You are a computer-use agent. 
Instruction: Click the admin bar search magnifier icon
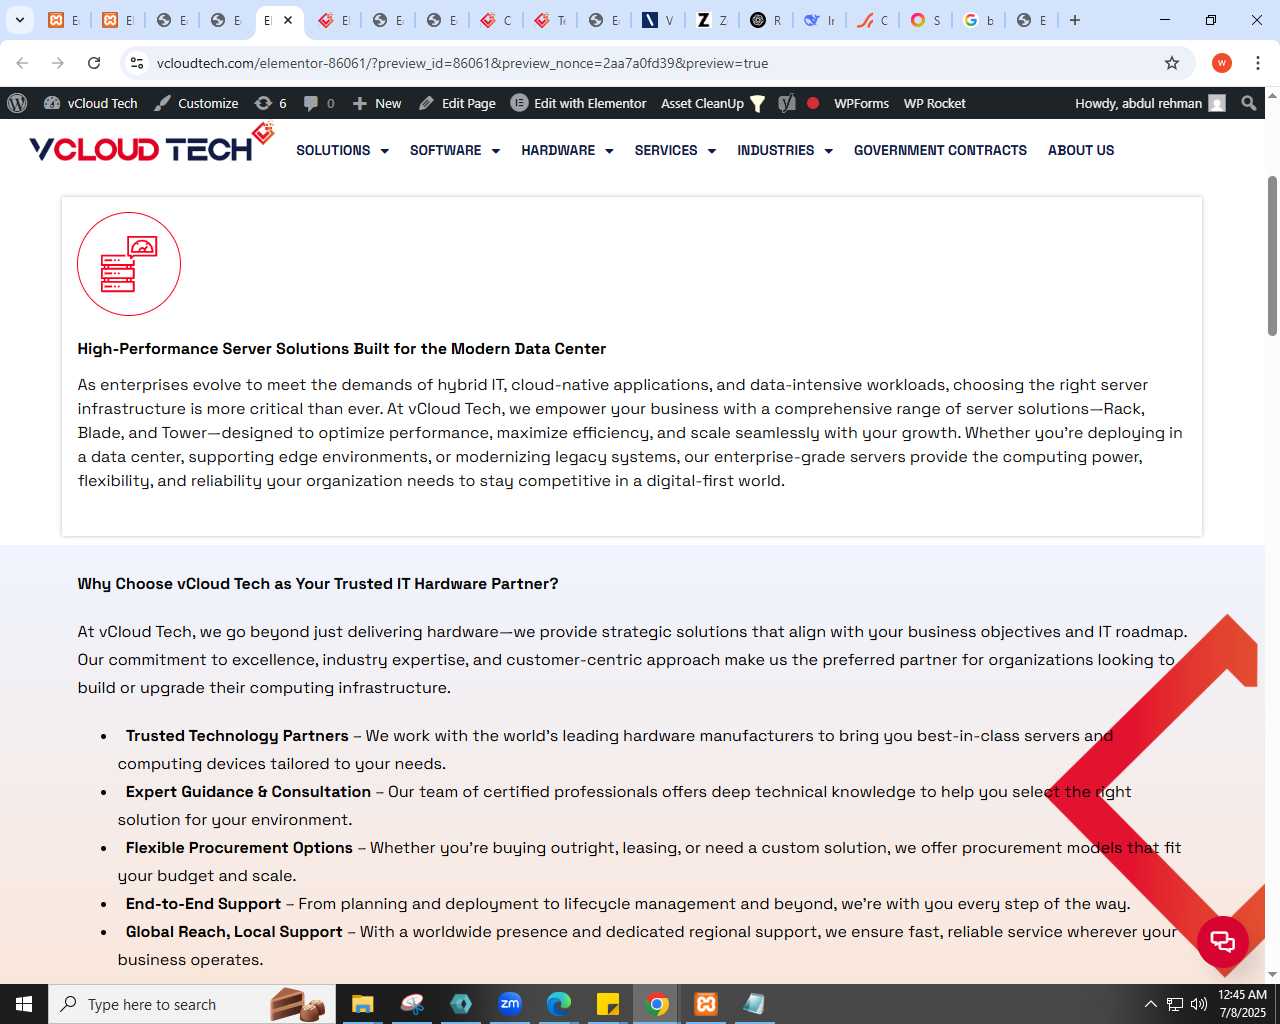click(1248, 103)
